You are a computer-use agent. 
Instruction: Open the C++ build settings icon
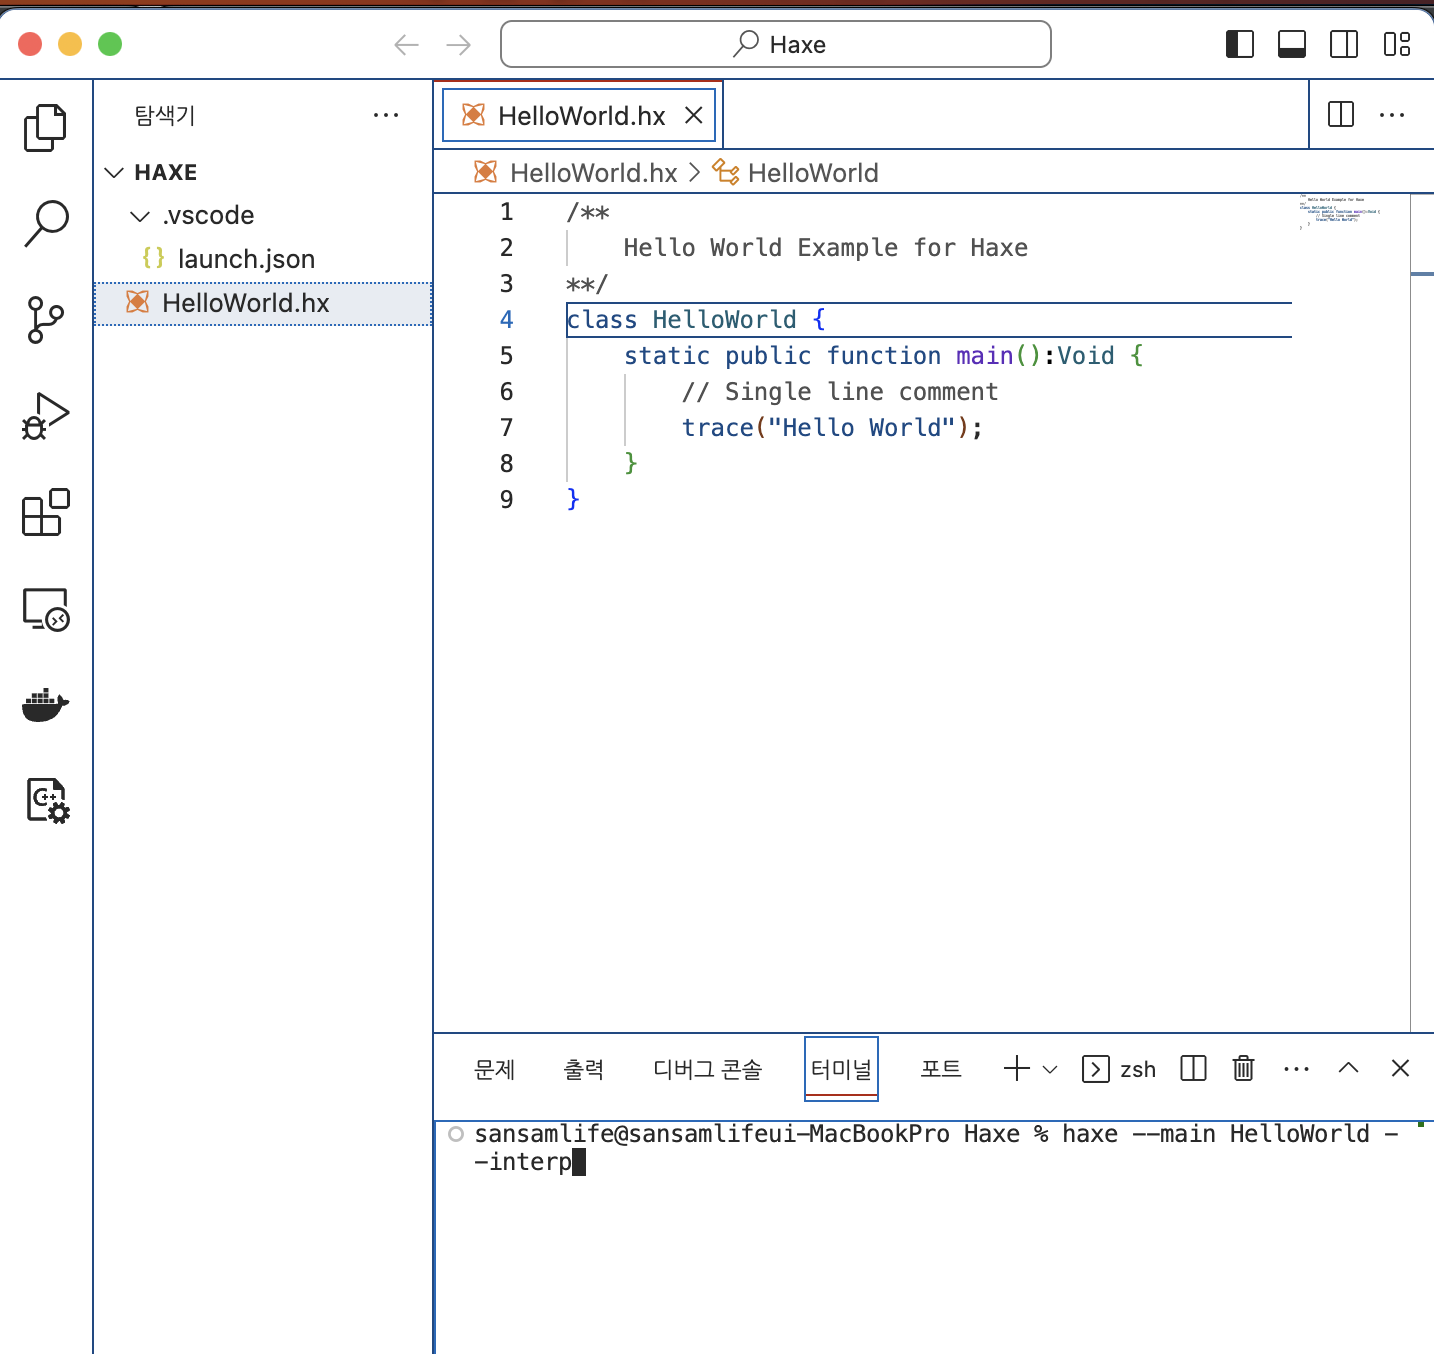(x=47, y=800)
